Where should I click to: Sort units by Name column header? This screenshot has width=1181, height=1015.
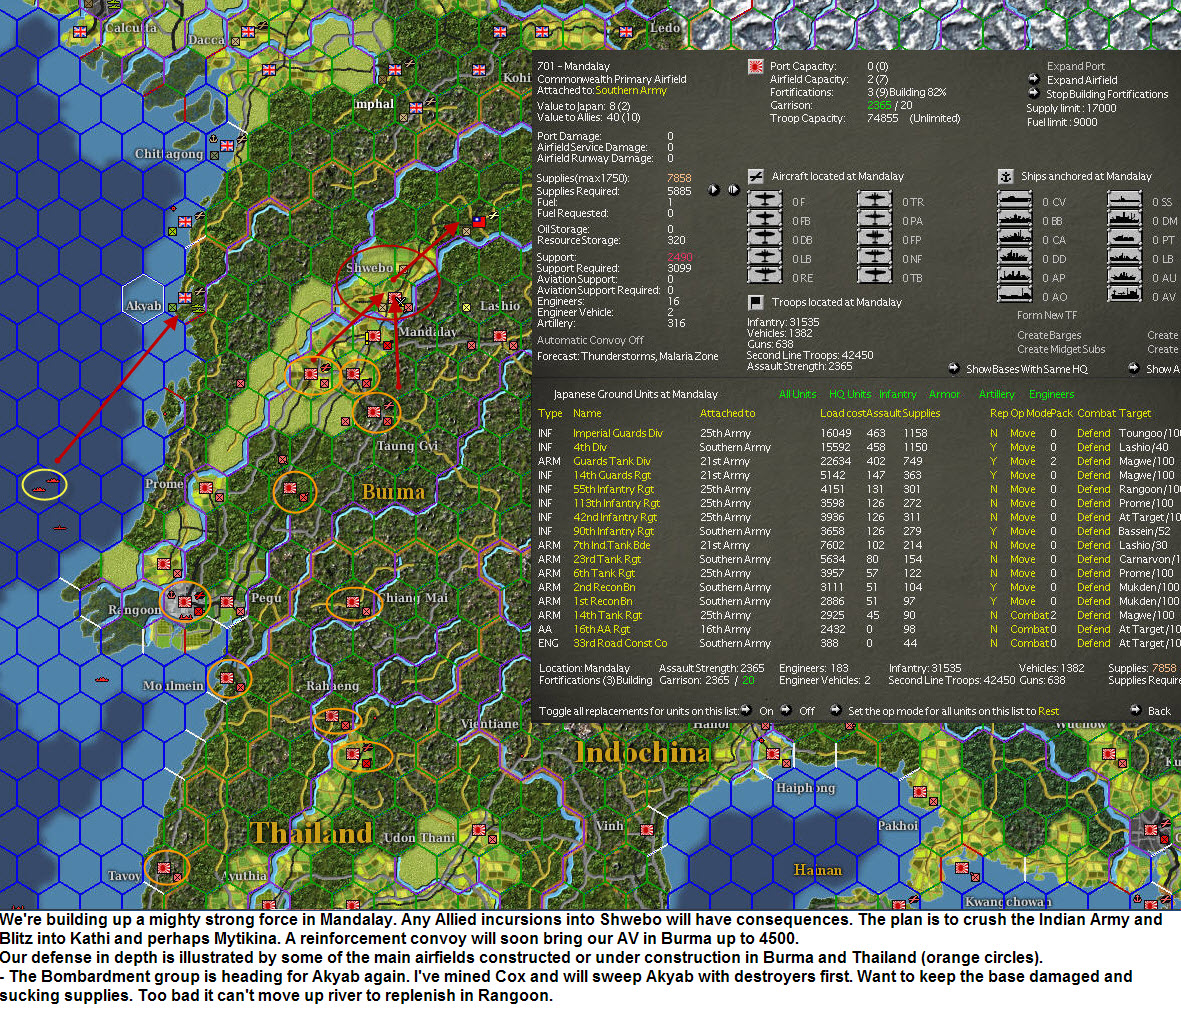(x=587, y=413)
